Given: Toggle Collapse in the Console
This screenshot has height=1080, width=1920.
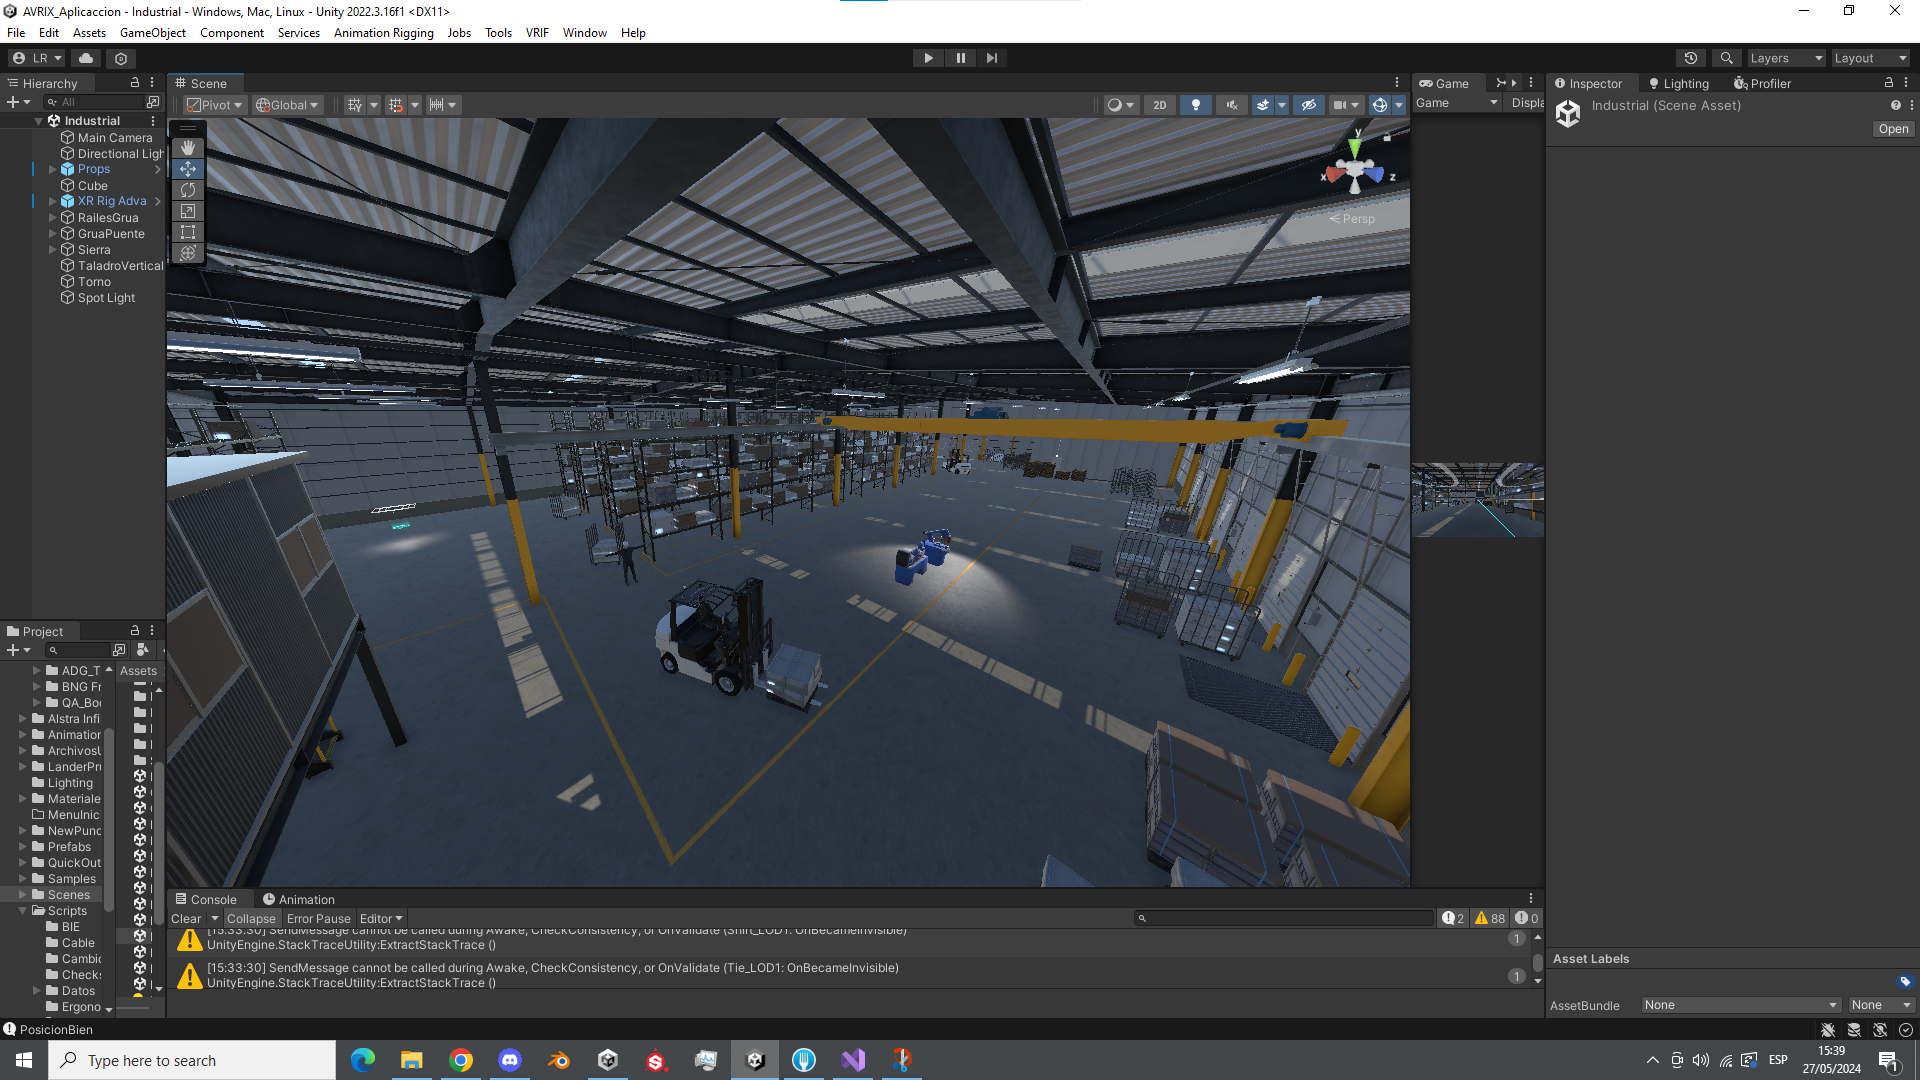Looking at the screenshot, I should pyautogui.click(x=251, y=918).
